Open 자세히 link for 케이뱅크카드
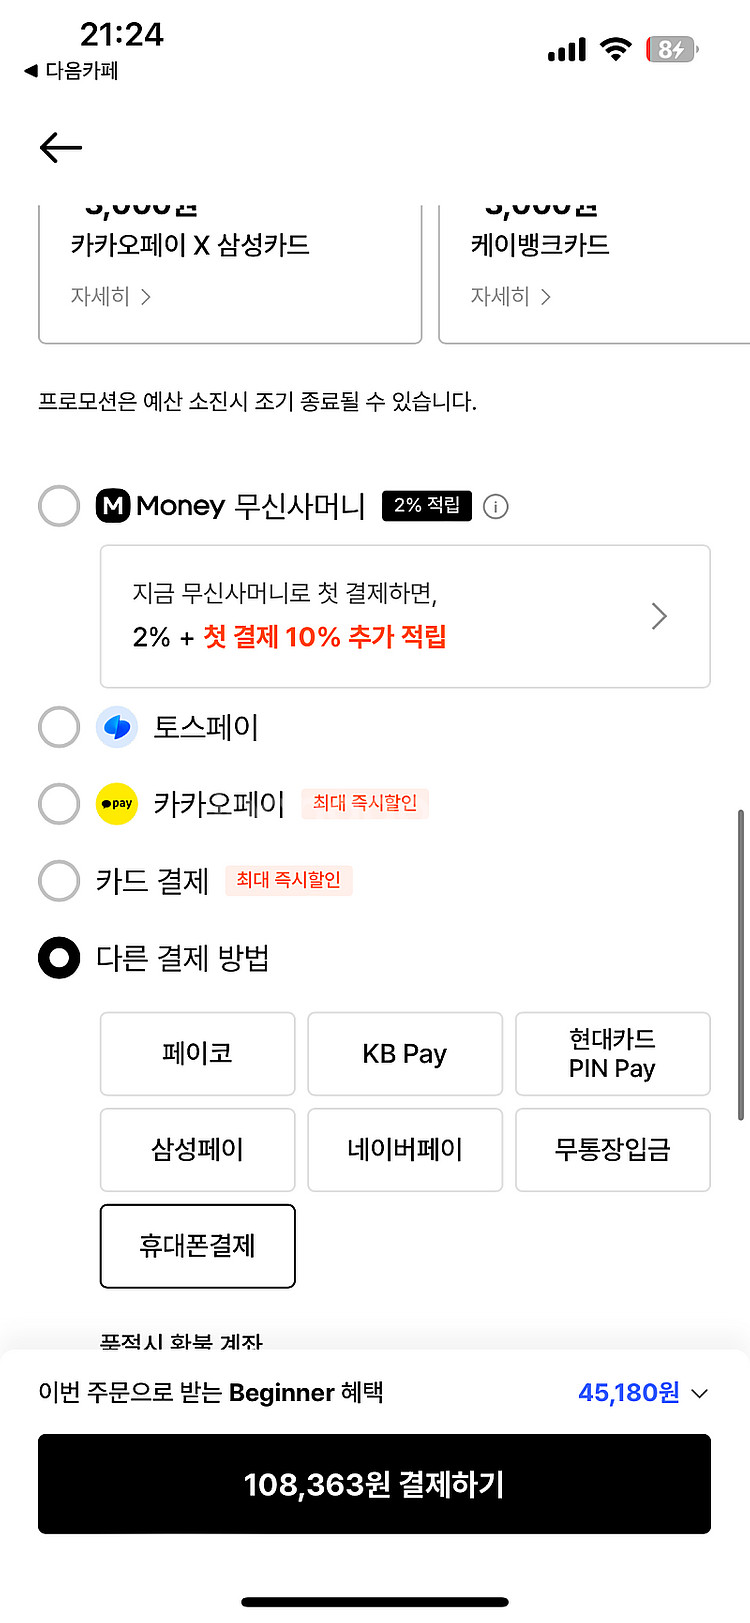Viewport: 750px width, 1623px height. [510, 297]
